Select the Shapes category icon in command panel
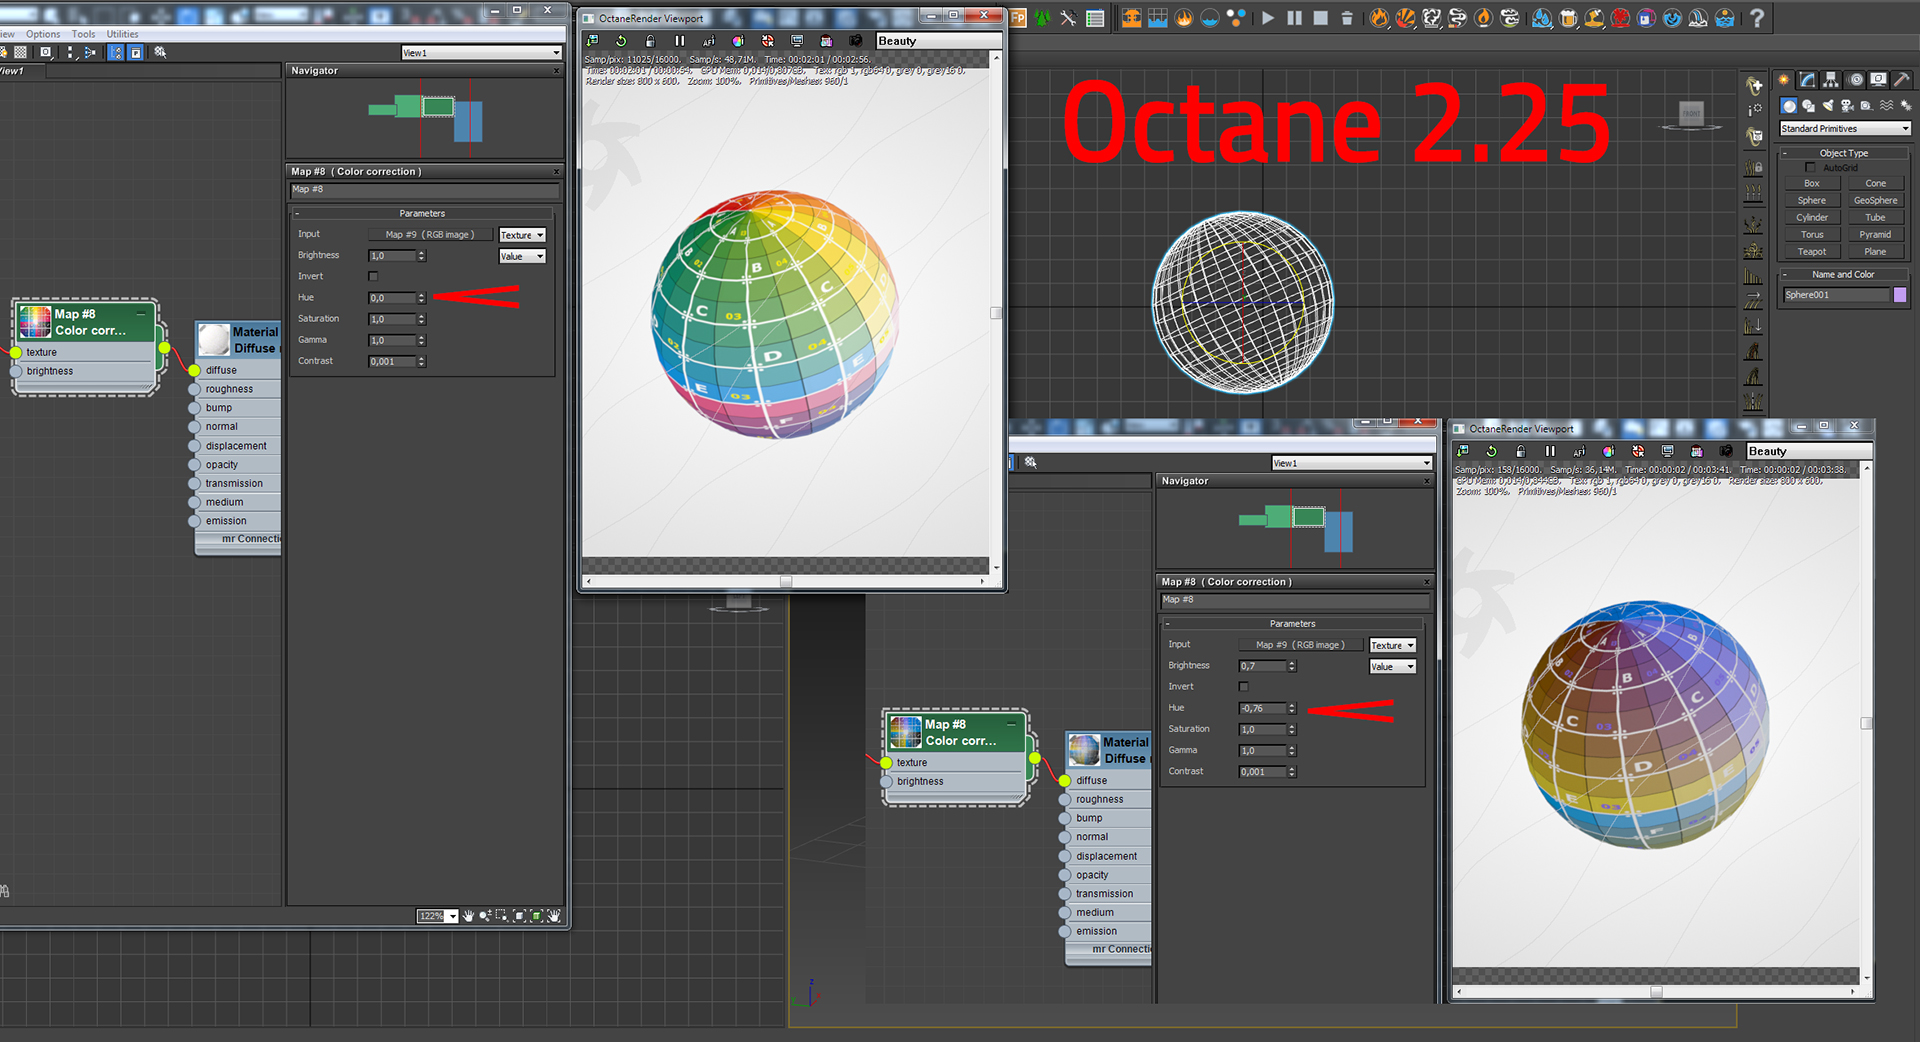The width and height of the screenshot is (1920, 1042). (1808, 105)
